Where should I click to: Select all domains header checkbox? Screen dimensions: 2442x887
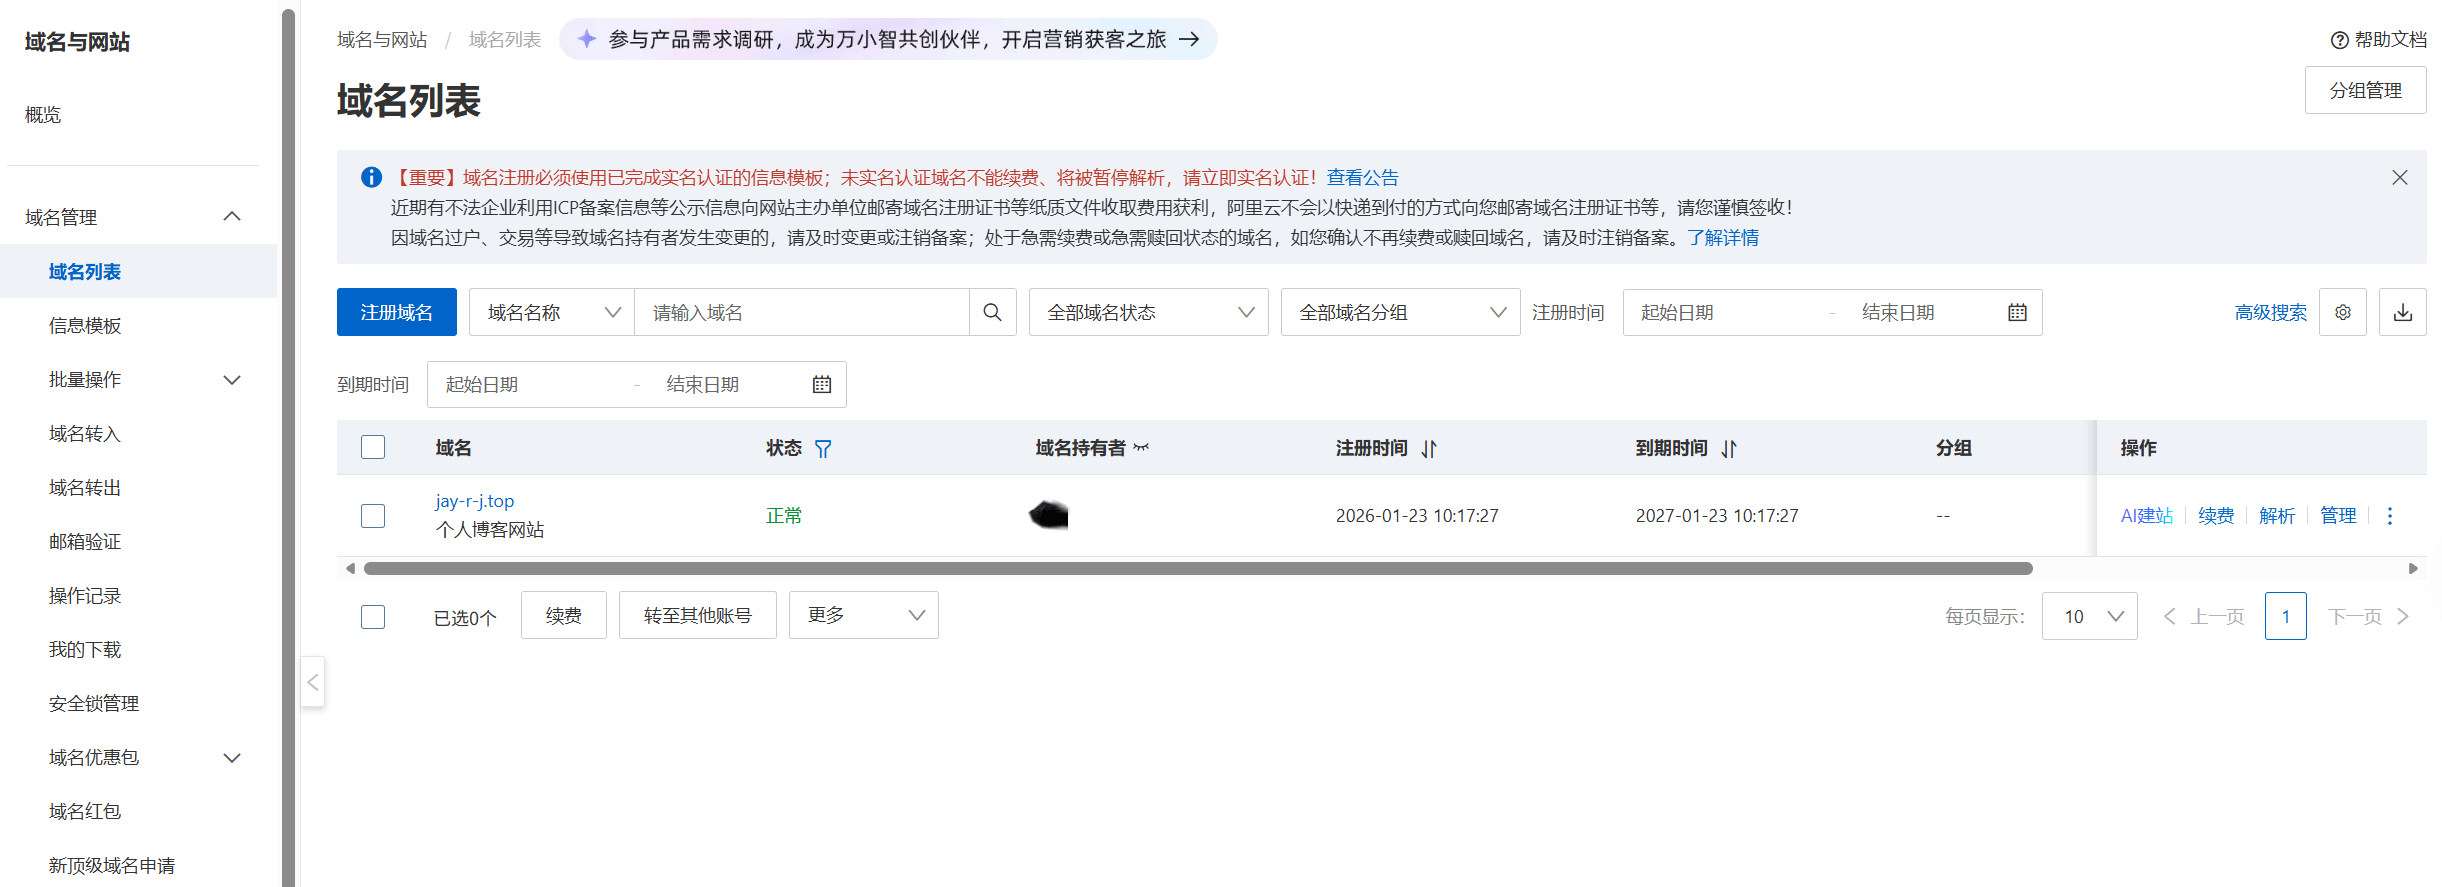pos(373,447)
